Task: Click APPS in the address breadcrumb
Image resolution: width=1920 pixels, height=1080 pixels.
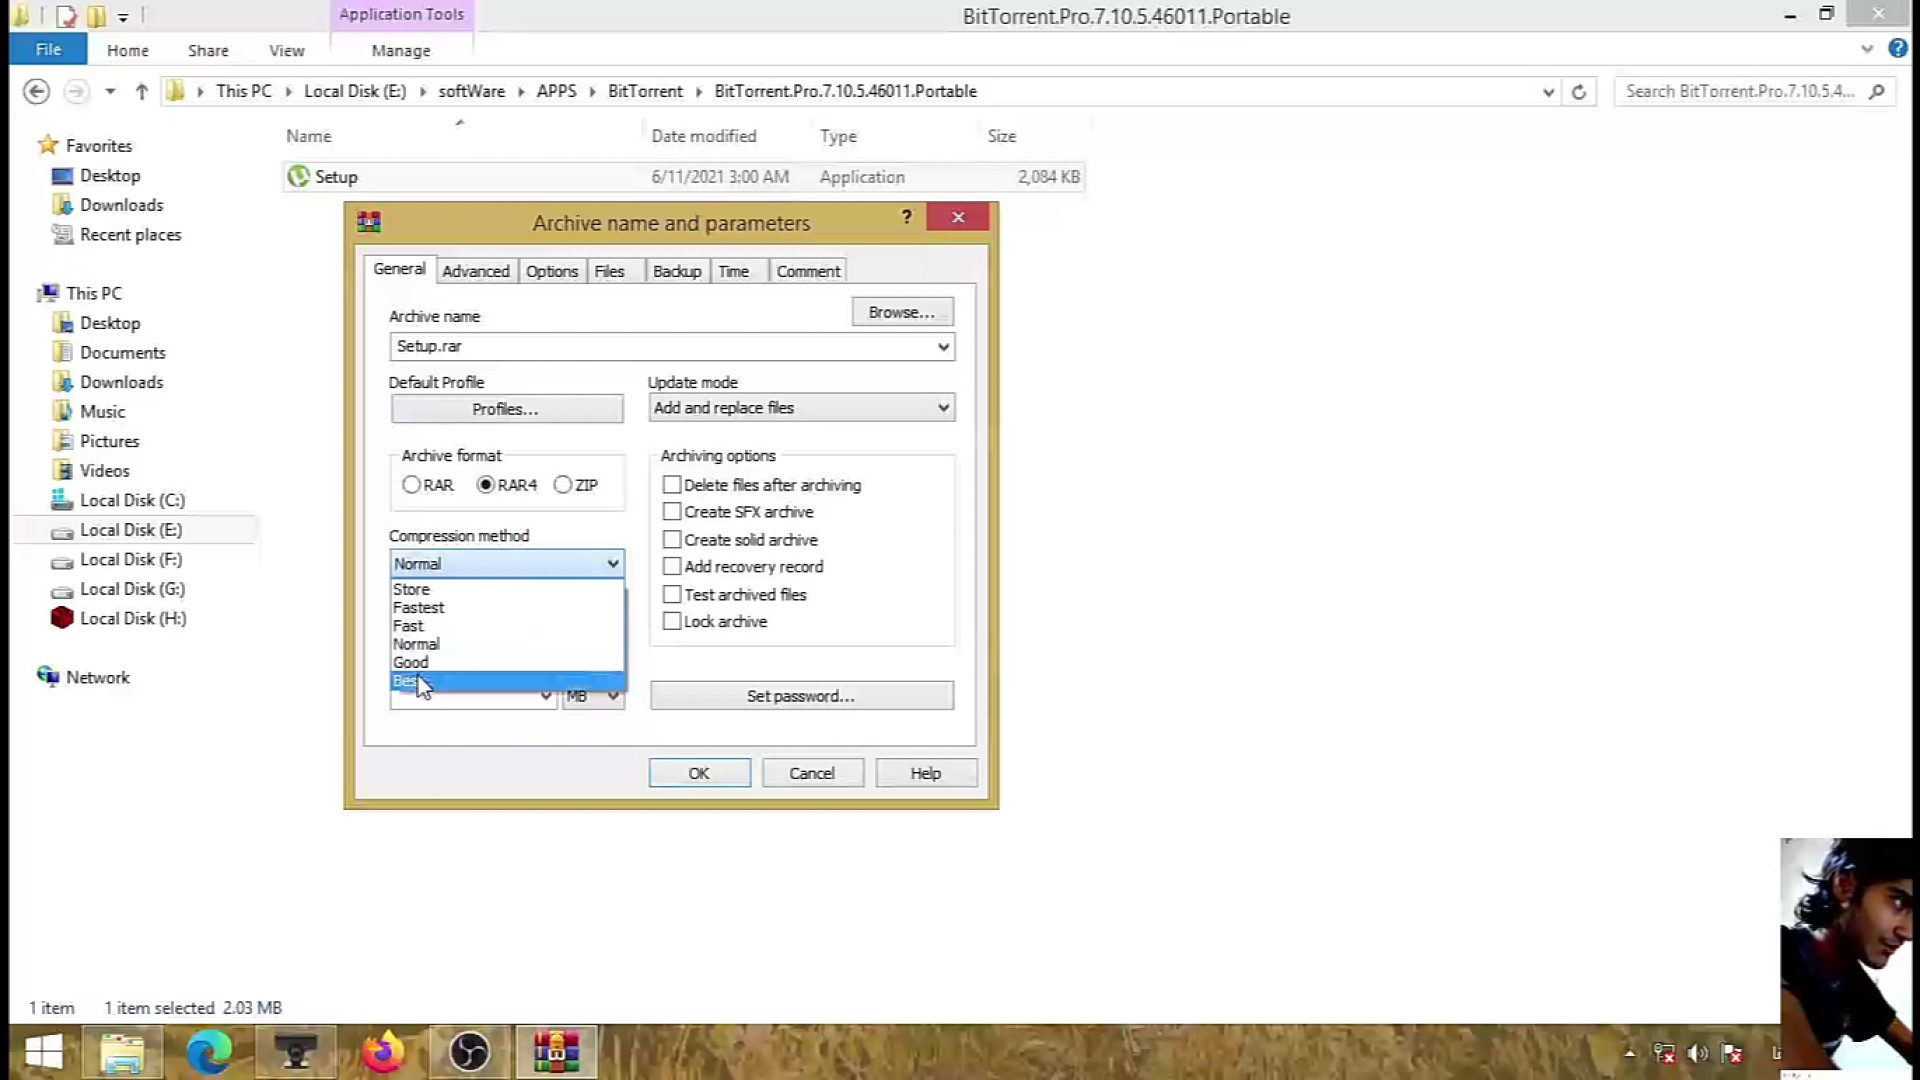Action: (556, 91)
